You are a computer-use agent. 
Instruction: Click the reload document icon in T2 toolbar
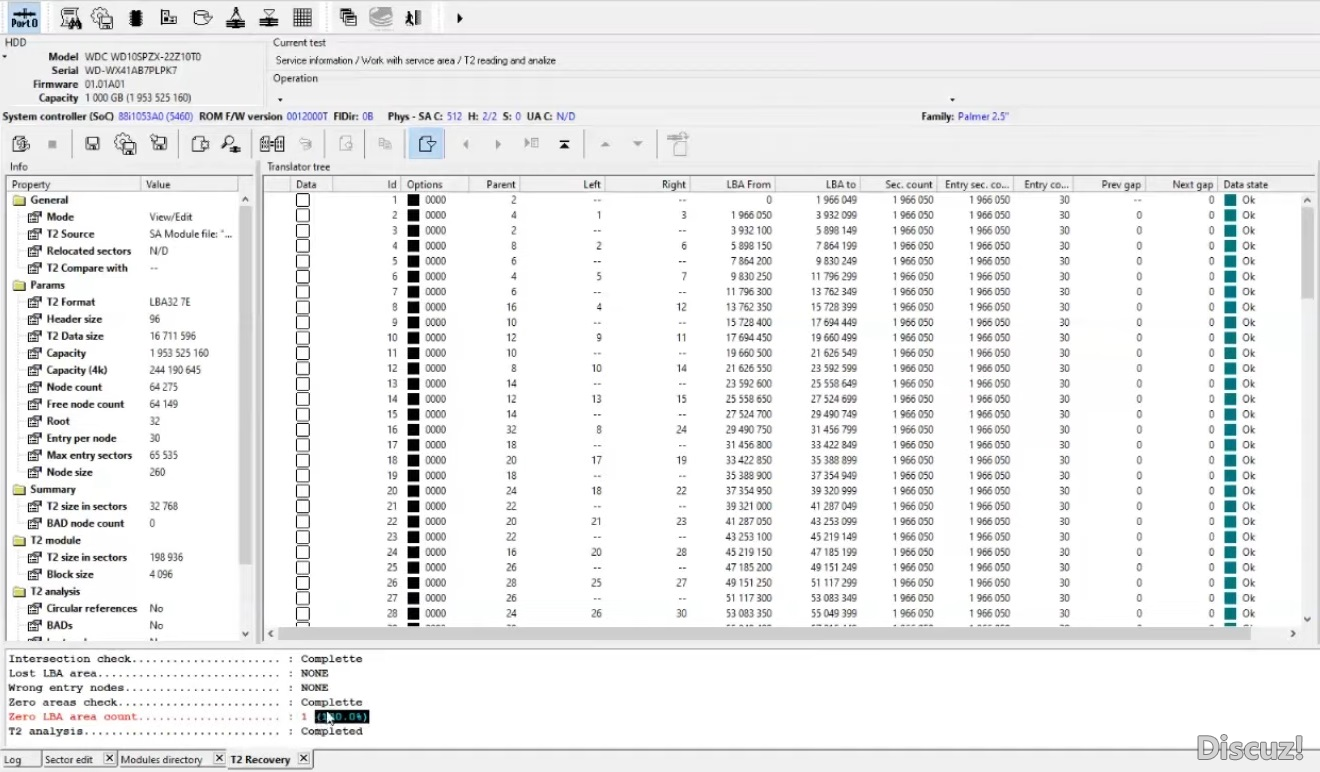[21, 144]
